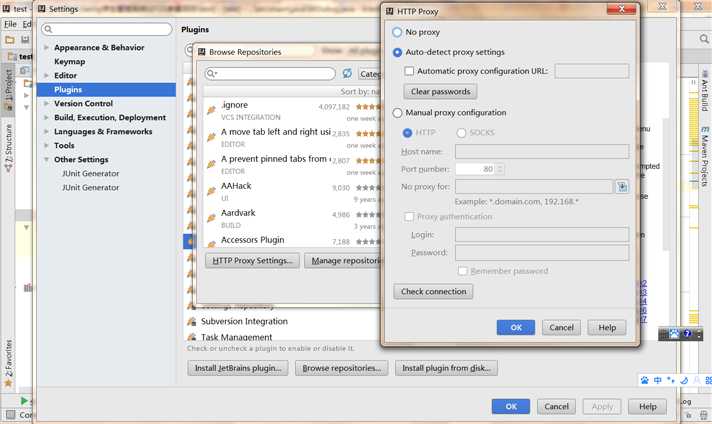This screenshot has height=424, width=712.
Task: Select Auto-detect proxy settings
Action: pyautogui.click(x=397, y=52)
